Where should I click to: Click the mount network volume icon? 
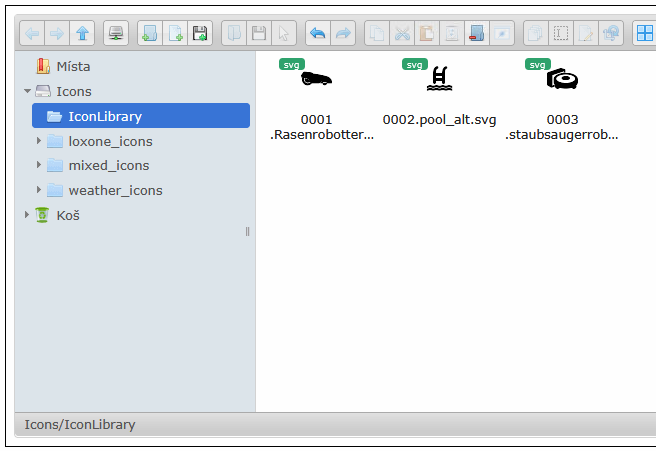pyautogui.click(x=116, y=33)
